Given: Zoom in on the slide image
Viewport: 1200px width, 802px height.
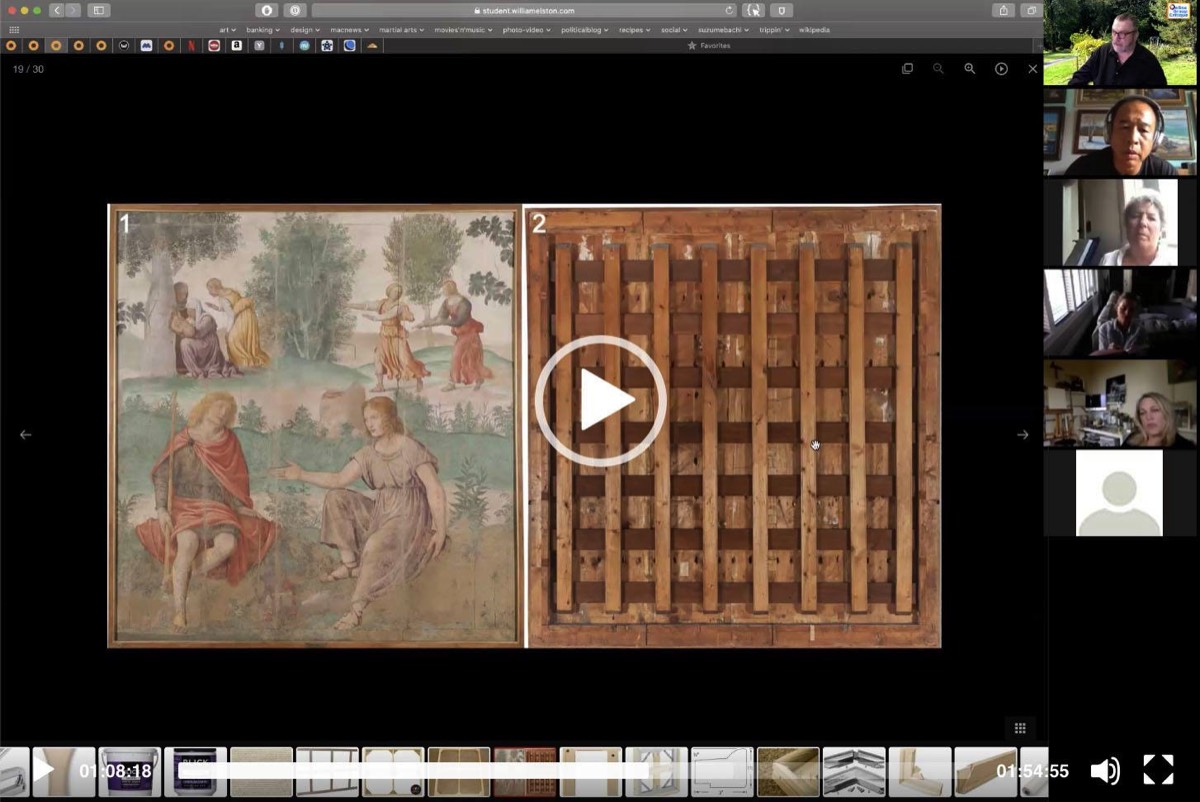Looking at the screenshot, I should coord(969,69).
